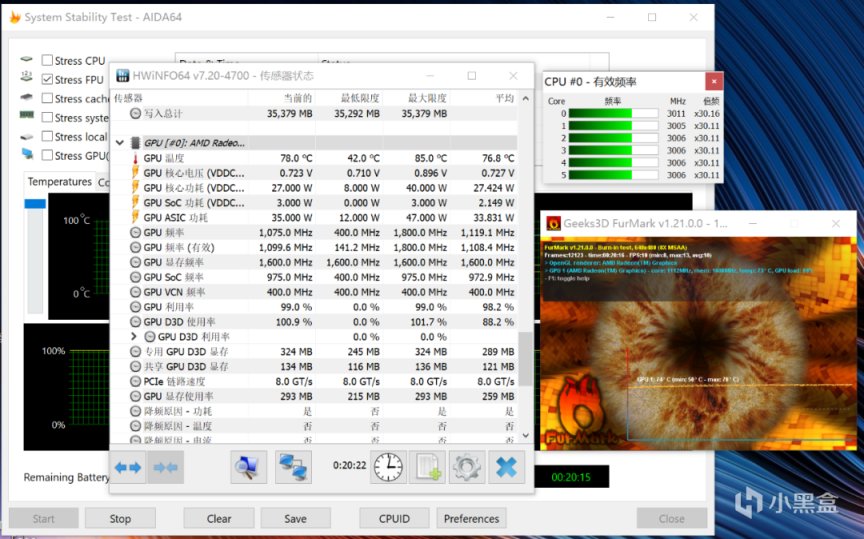Close the CPU #0 有效频率 panel
This screenshot has width=864, height=539.
pyautogui.click(x=714, y=82)
